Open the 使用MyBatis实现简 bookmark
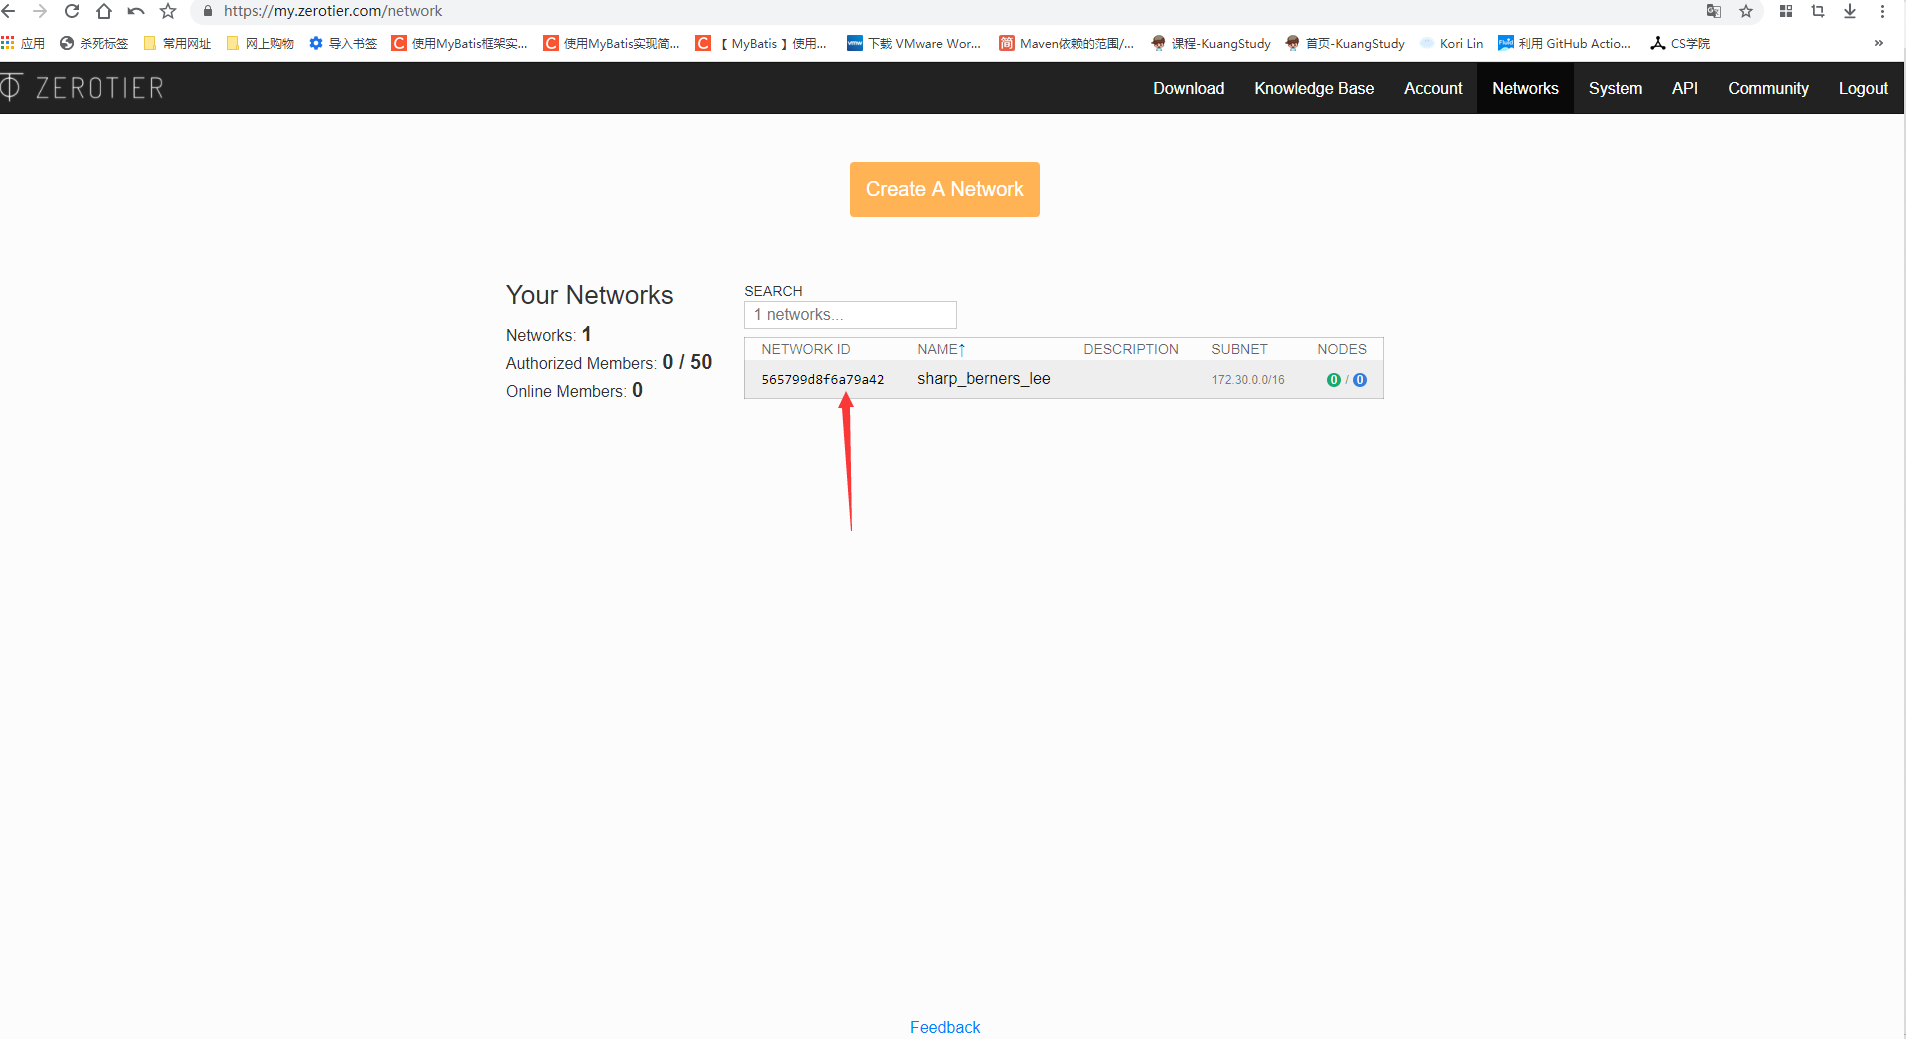 tap(612, 43)
